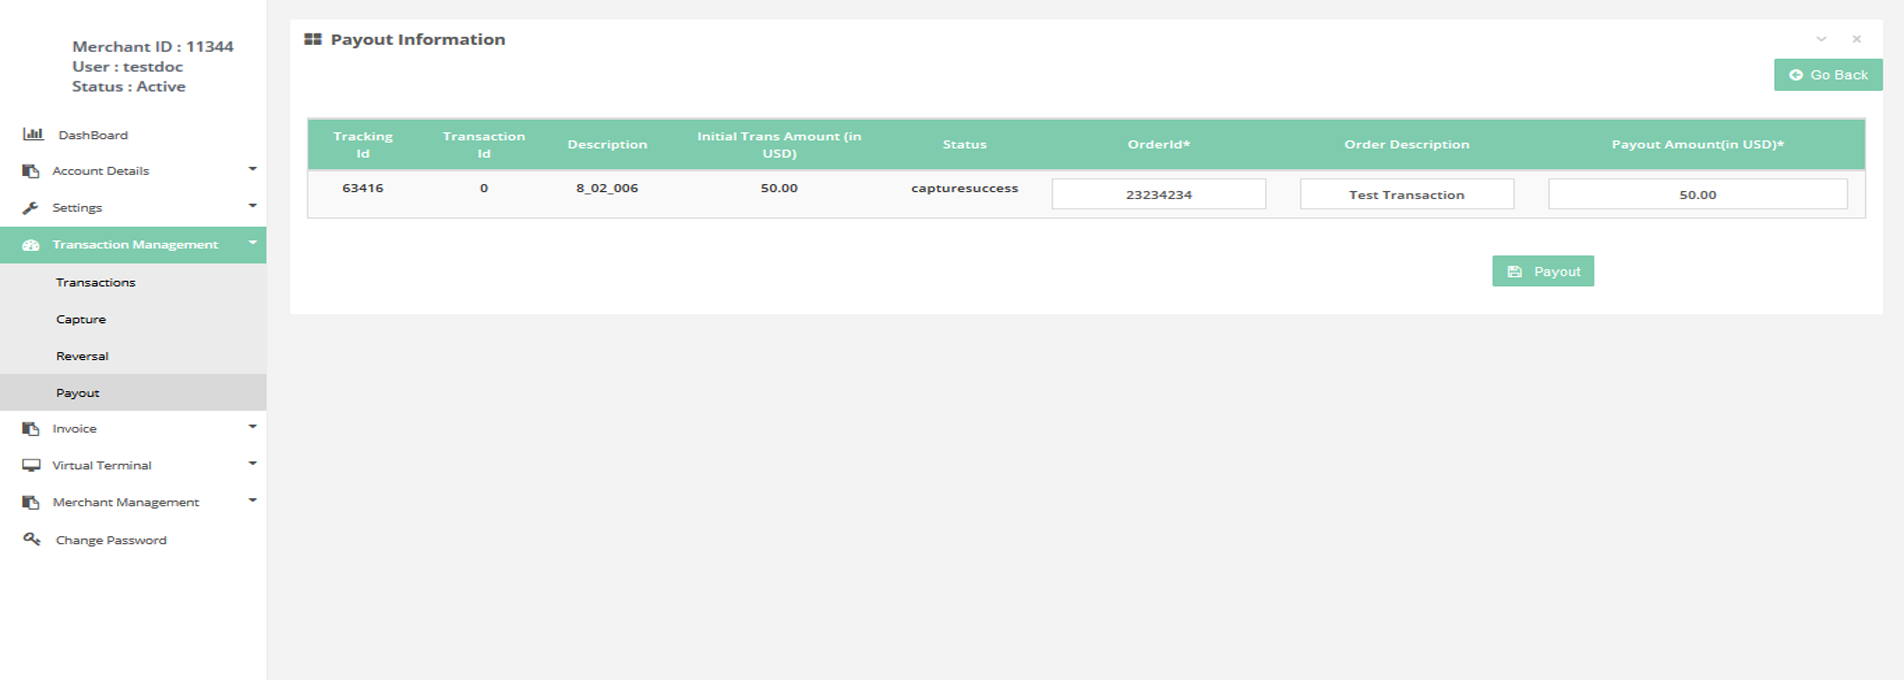This screenshot has height=680, width=1904.
Task: Expand the Invoice submenu arrow
Action: coord(252,427)
